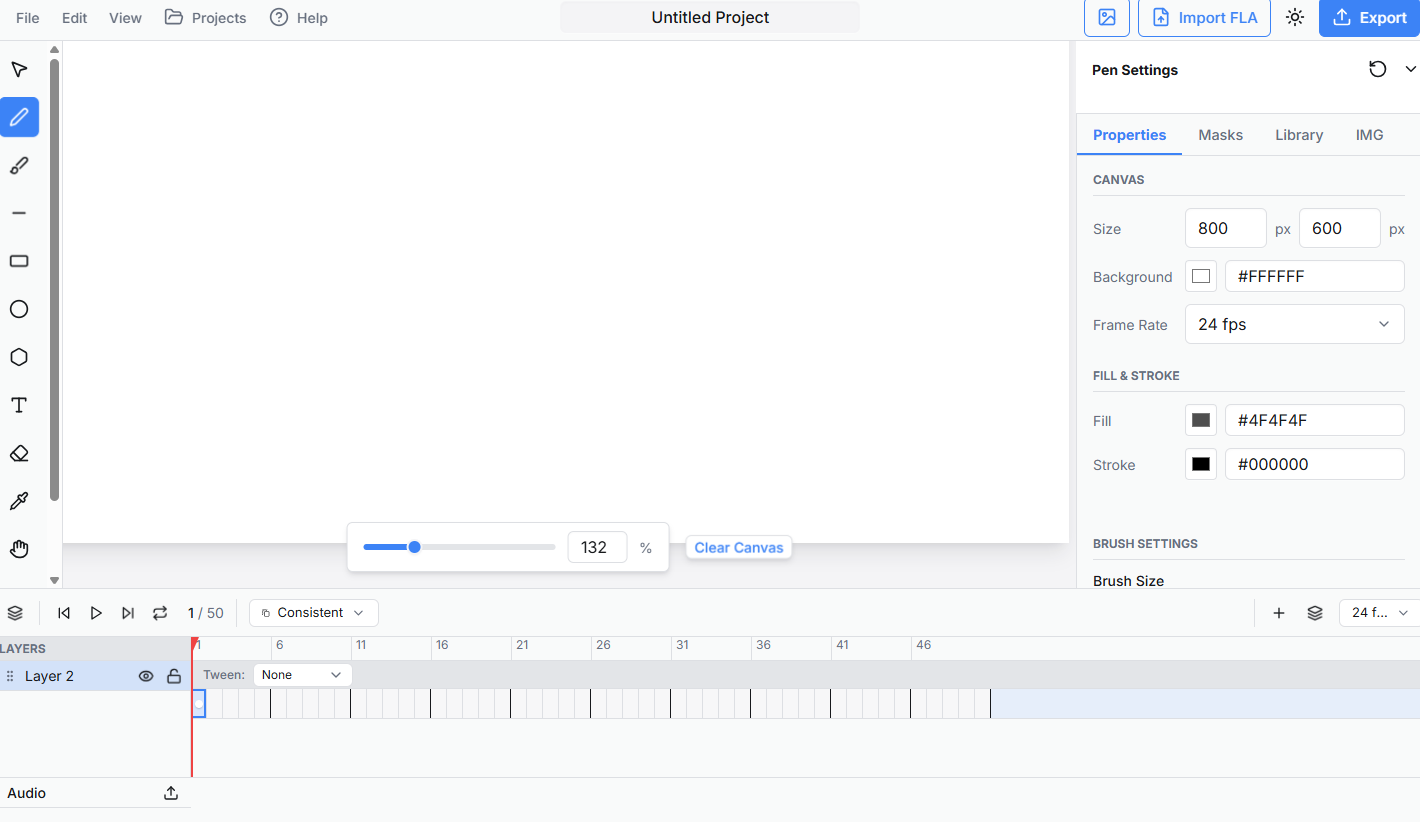Open the Help menu
Image resolution: width=1420 pixels, height=822 pixels.
pos(299,18)
